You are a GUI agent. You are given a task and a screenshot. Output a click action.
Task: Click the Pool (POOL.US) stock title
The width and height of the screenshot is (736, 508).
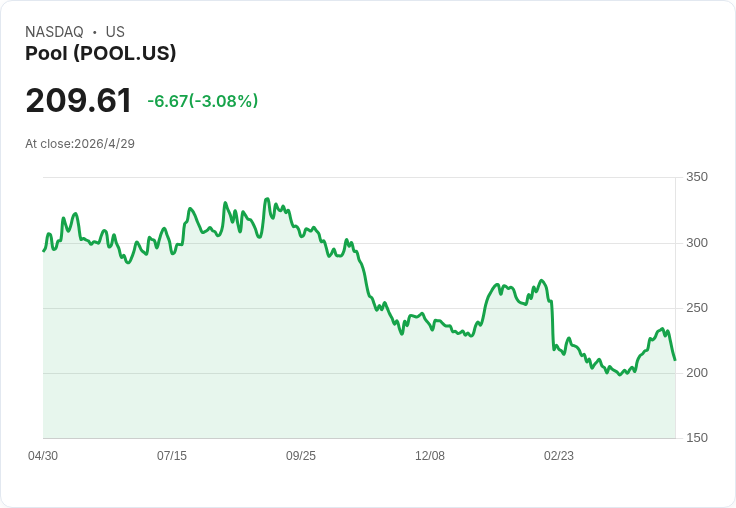coord(100,53)
